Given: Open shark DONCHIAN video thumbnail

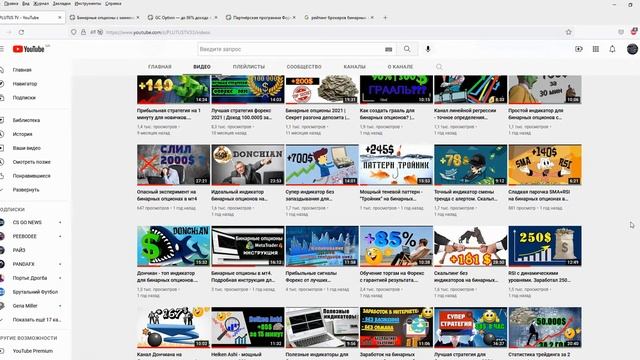Looking at the screenshot, I should point(173,246).
